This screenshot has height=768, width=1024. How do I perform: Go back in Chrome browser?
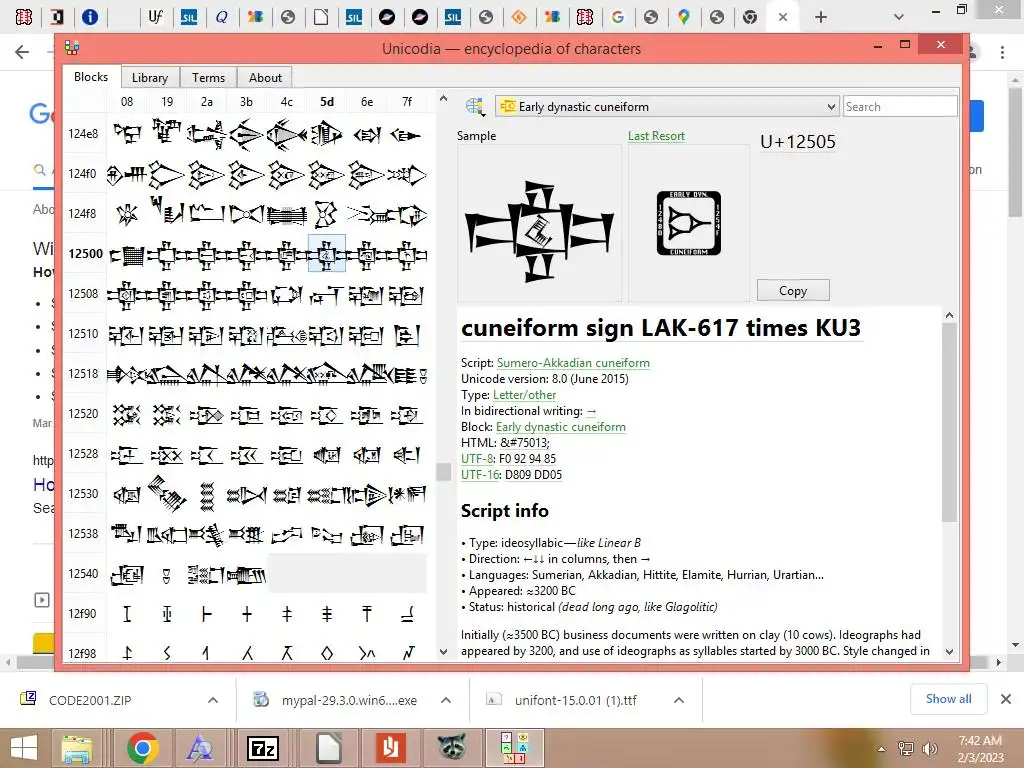pyautogui.click(x=22, y=52)
